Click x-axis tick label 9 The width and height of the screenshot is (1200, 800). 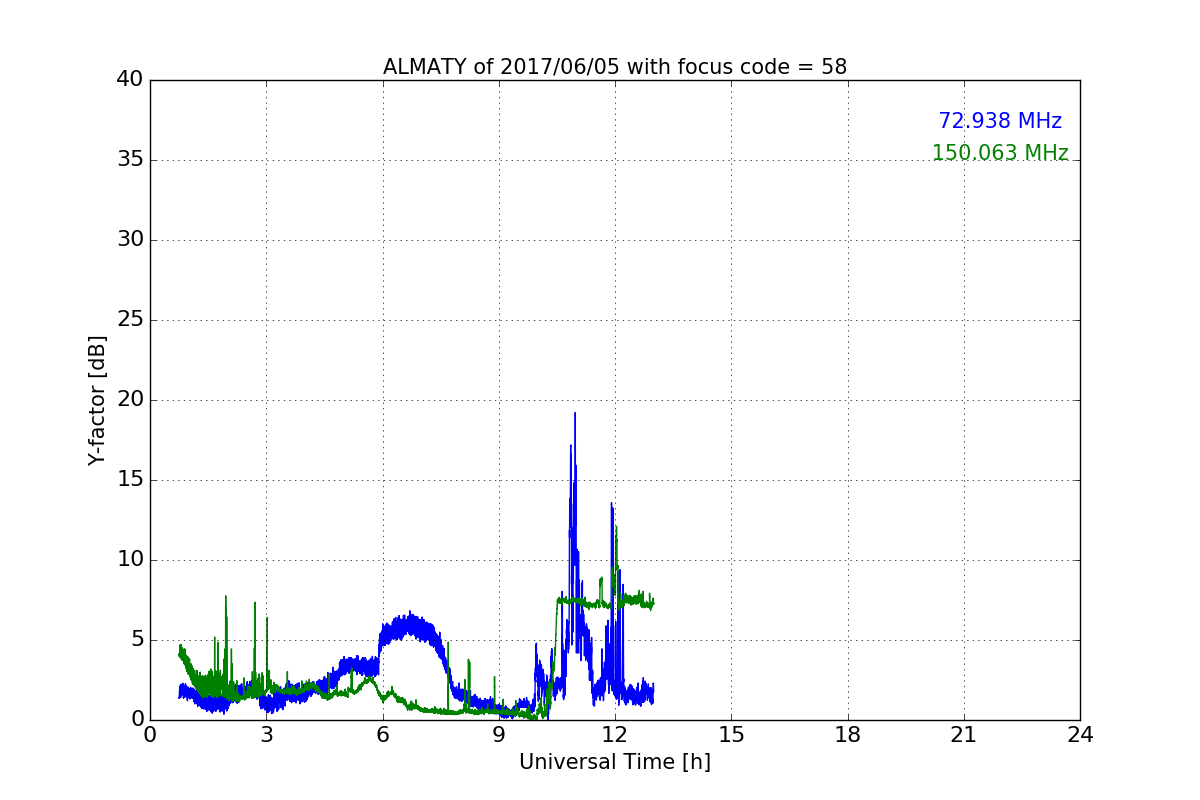[x=499, y=735]
